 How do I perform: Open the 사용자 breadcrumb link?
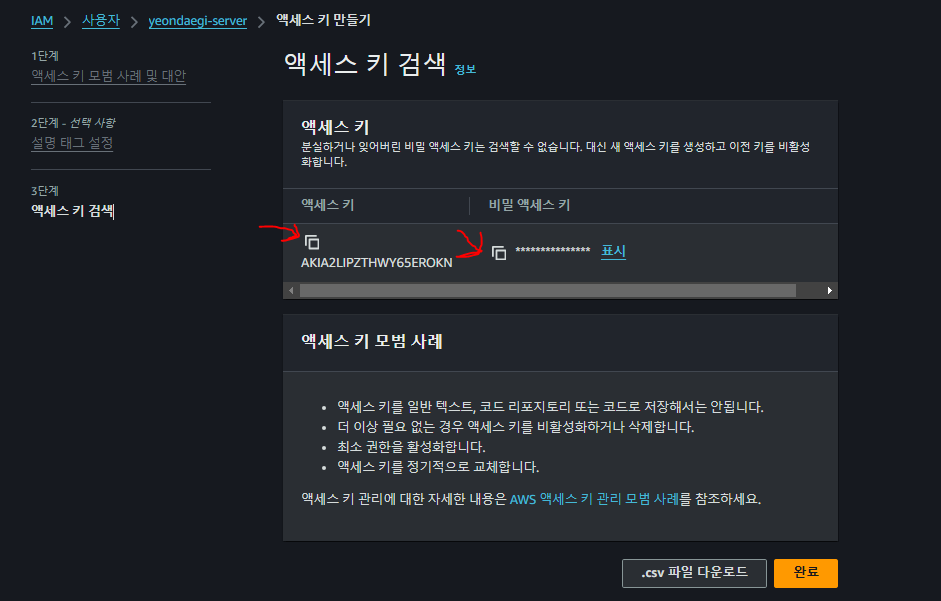101,20
